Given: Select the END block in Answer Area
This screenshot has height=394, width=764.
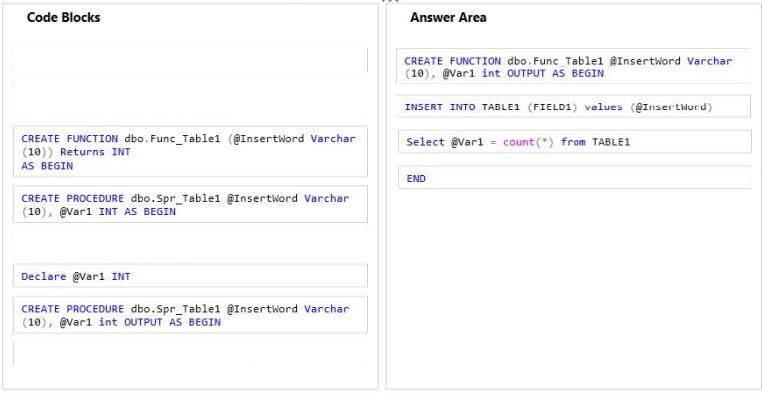Looking at the screenshot, I should [574, 178].
